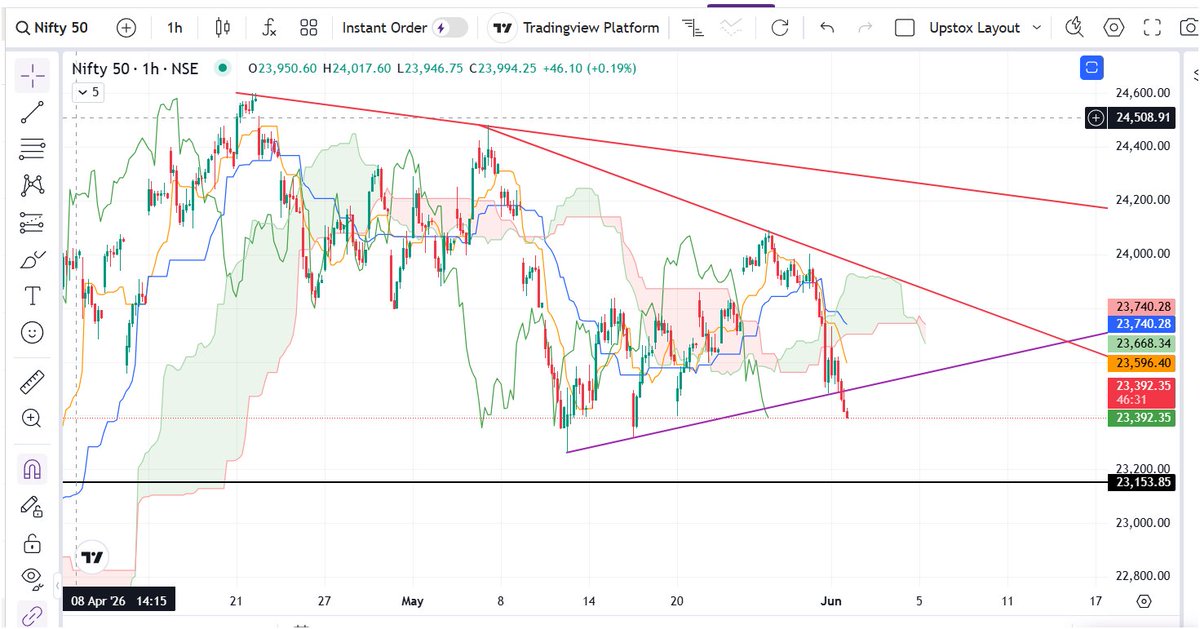Open the chart settings hexagon icon
1200x629 pixels.
pyautogui.click(x=1114, y=28)
